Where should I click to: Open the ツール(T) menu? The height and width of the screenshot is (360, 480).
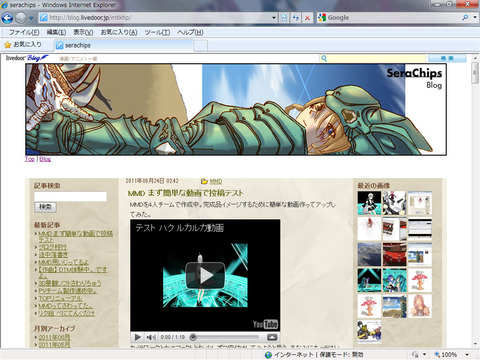(x=157, y=32)
